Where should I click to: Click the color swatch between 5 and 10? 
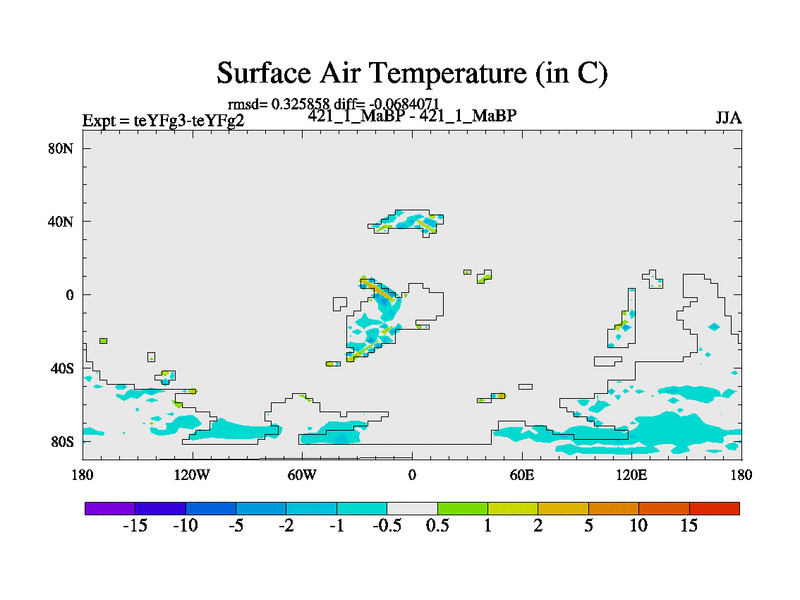point(613,508)
